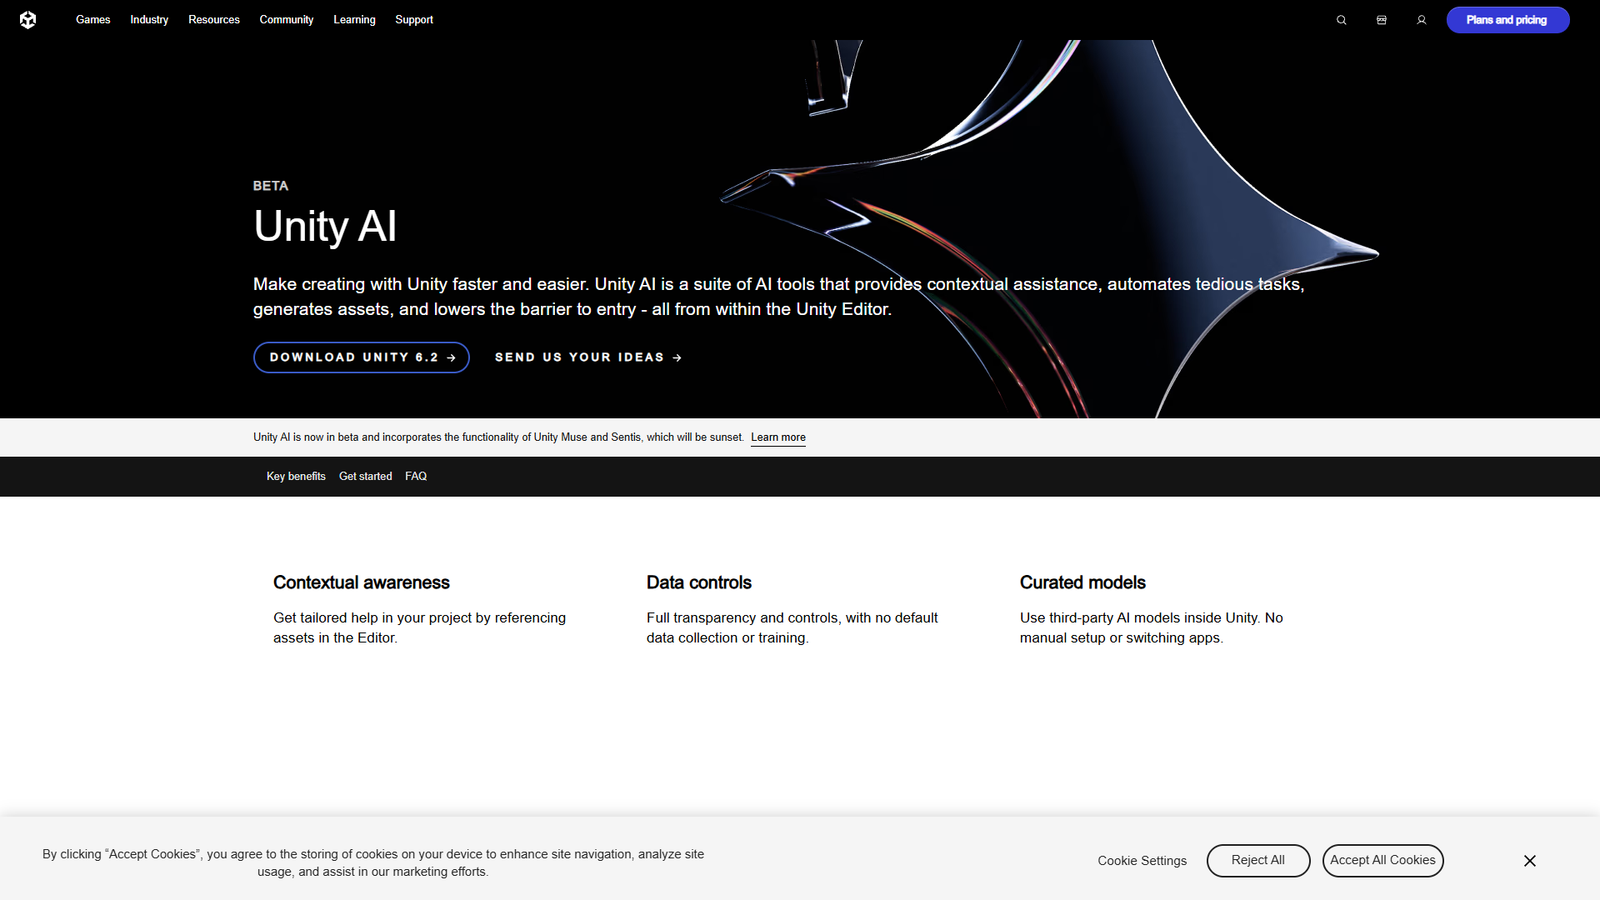Click the 'Make creating with Unity faster' paragraph
This screenshot has width=1600, height=900.
click(x=779, y=297)
